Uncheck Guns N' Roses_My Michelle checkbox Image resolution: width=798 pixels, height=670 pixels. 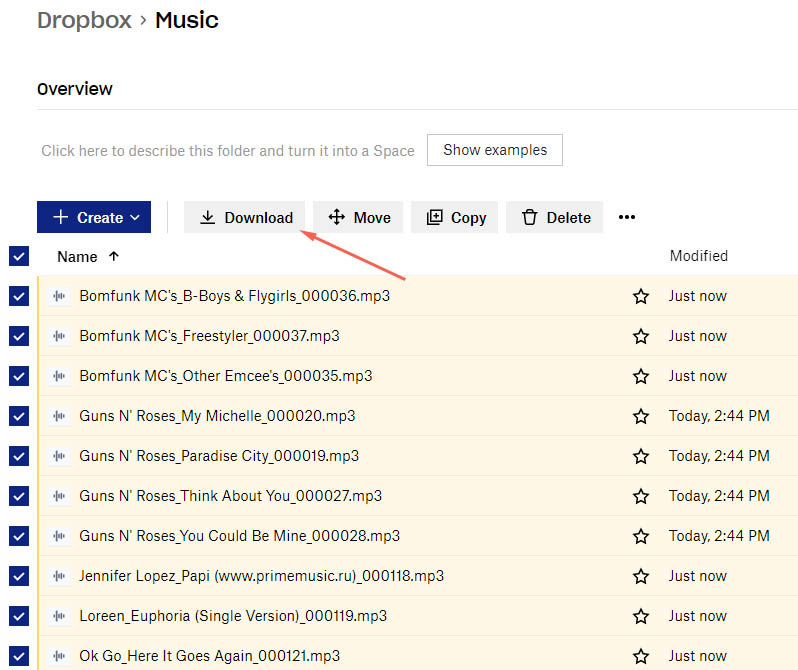[19, 416]
